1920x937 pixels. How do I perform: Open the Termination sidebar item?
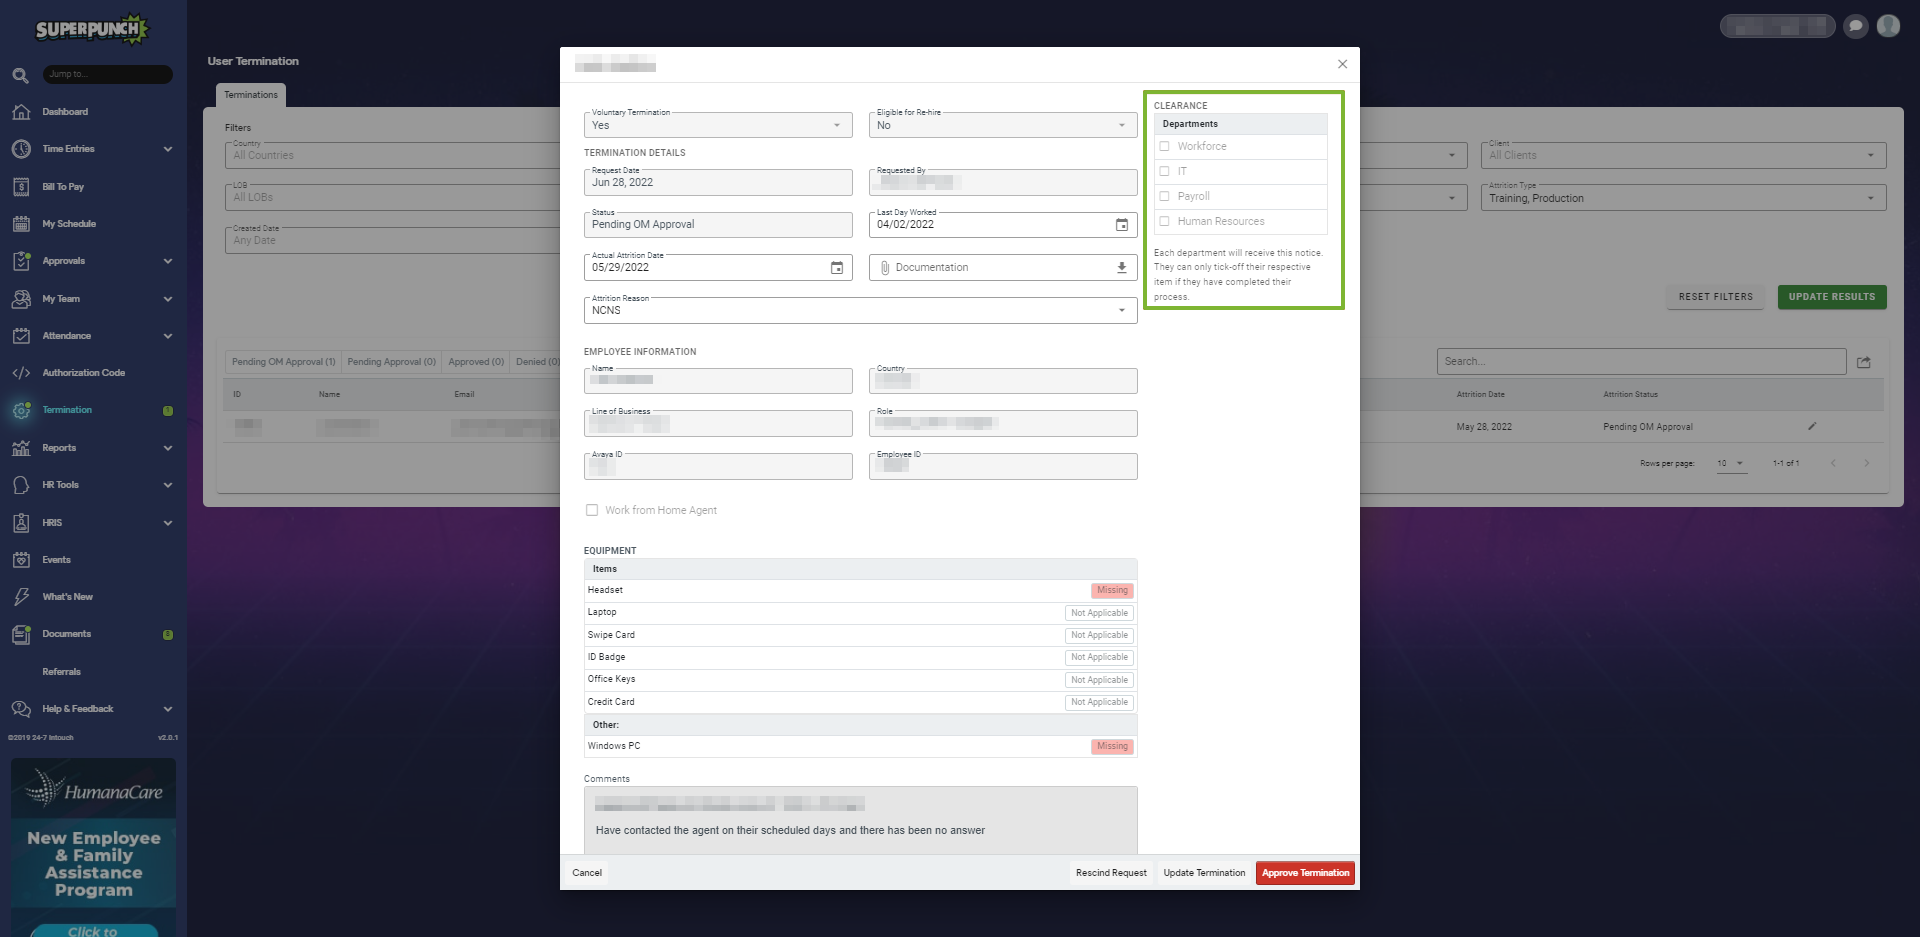pos(67,410)
